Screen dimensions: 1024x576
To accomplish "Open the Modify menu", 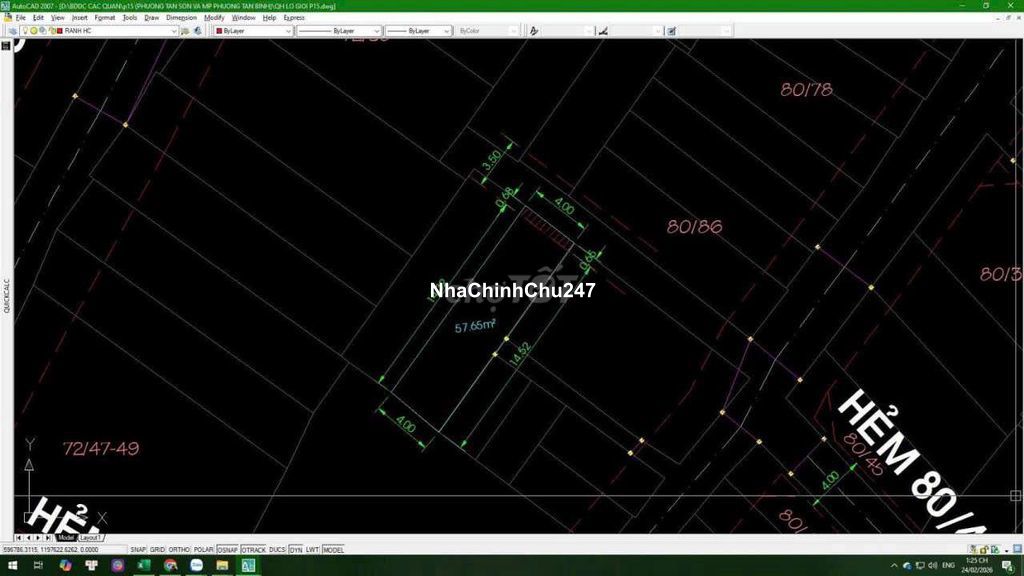I will click(x=214, y=18).
